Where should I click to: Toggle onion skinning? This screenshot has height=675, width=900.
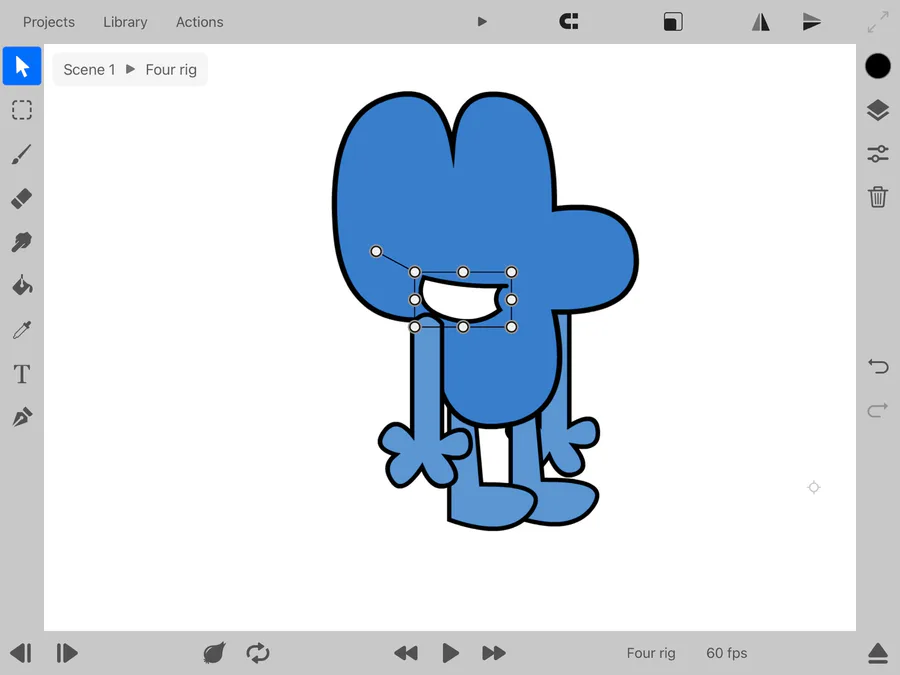[x=214, y=653]
